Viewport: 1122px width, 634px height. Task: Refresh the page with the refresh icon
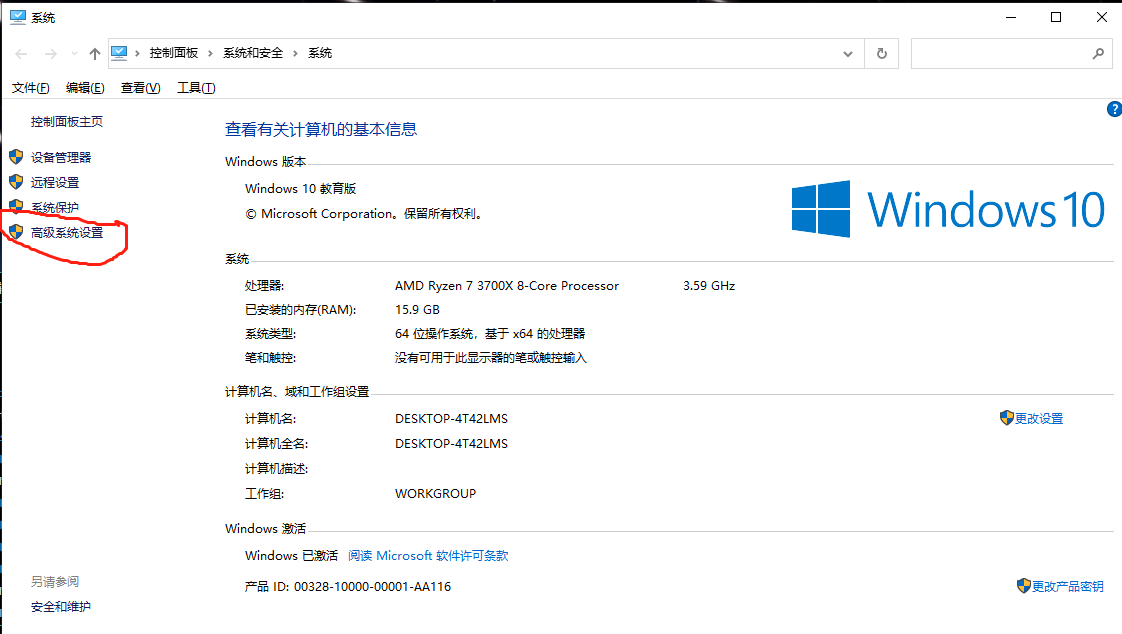[881, 53]
